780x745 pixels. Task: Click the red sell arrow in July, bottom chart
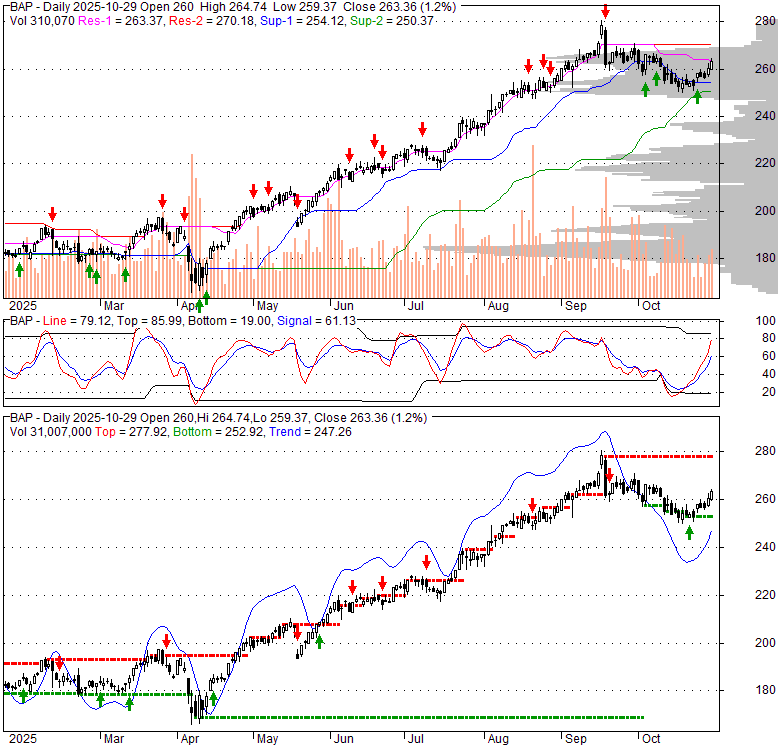[426, 562]
